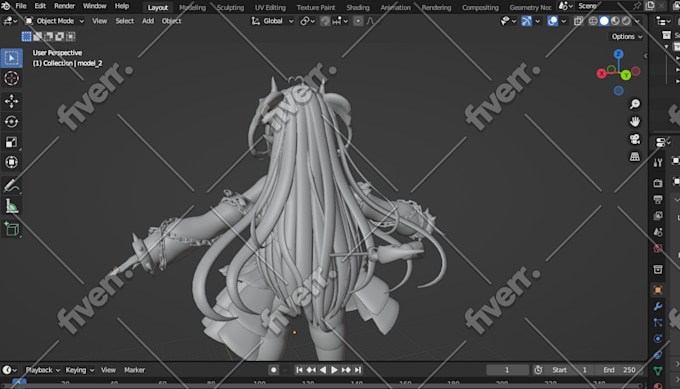Switch to rendered viewport shading
Image resolution: width=680 pixels, height=389 pixels.
coord(626,21)
